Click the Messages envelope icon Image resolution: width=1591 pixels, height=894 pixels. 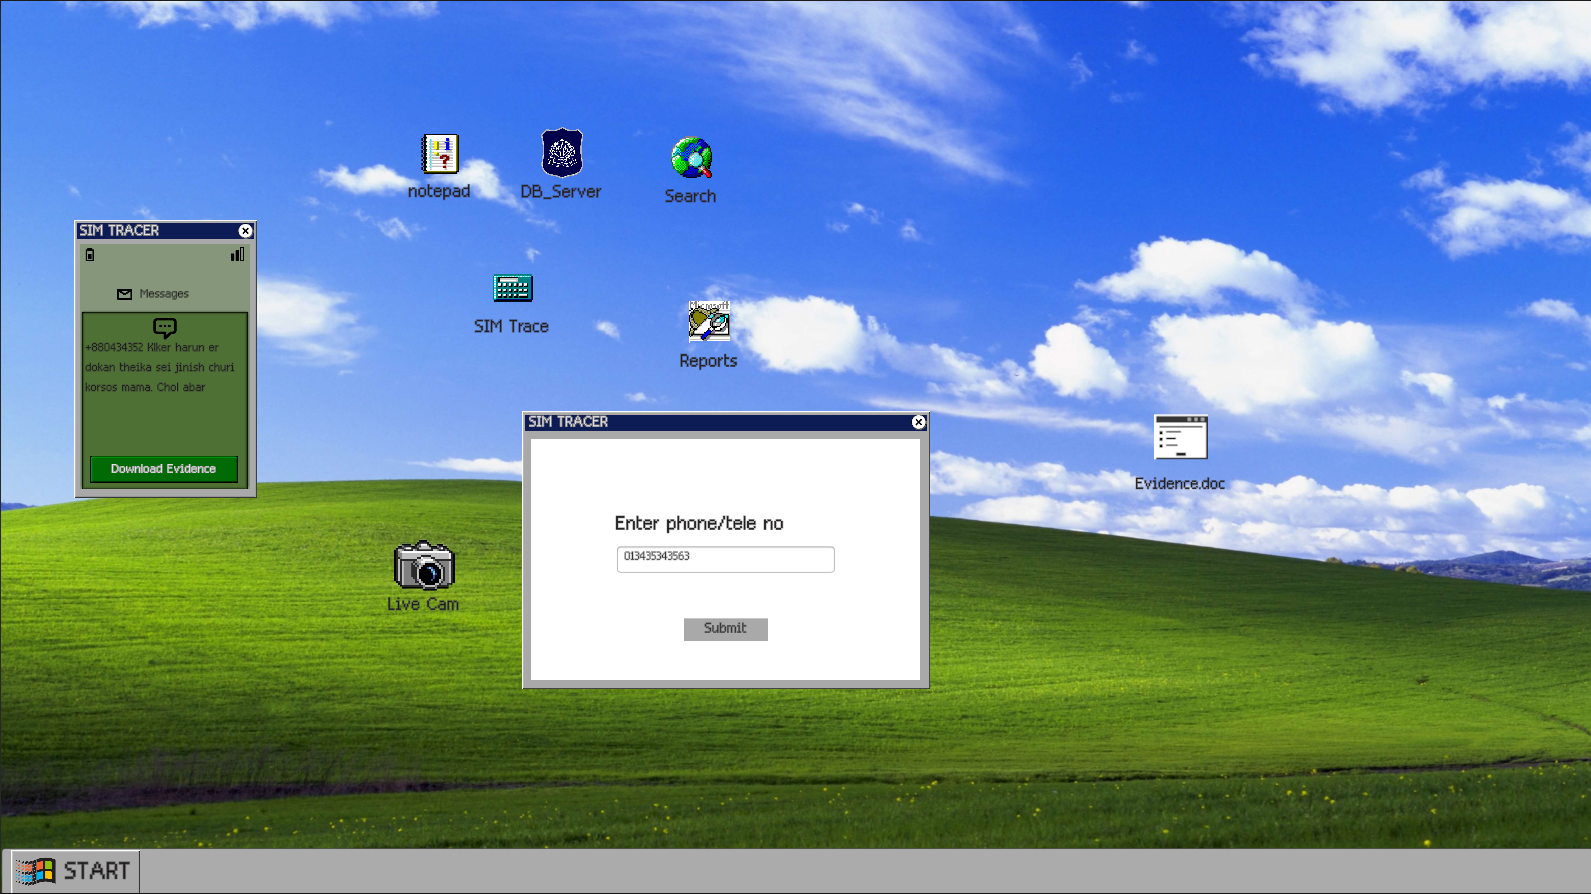(x=124, y=294)
